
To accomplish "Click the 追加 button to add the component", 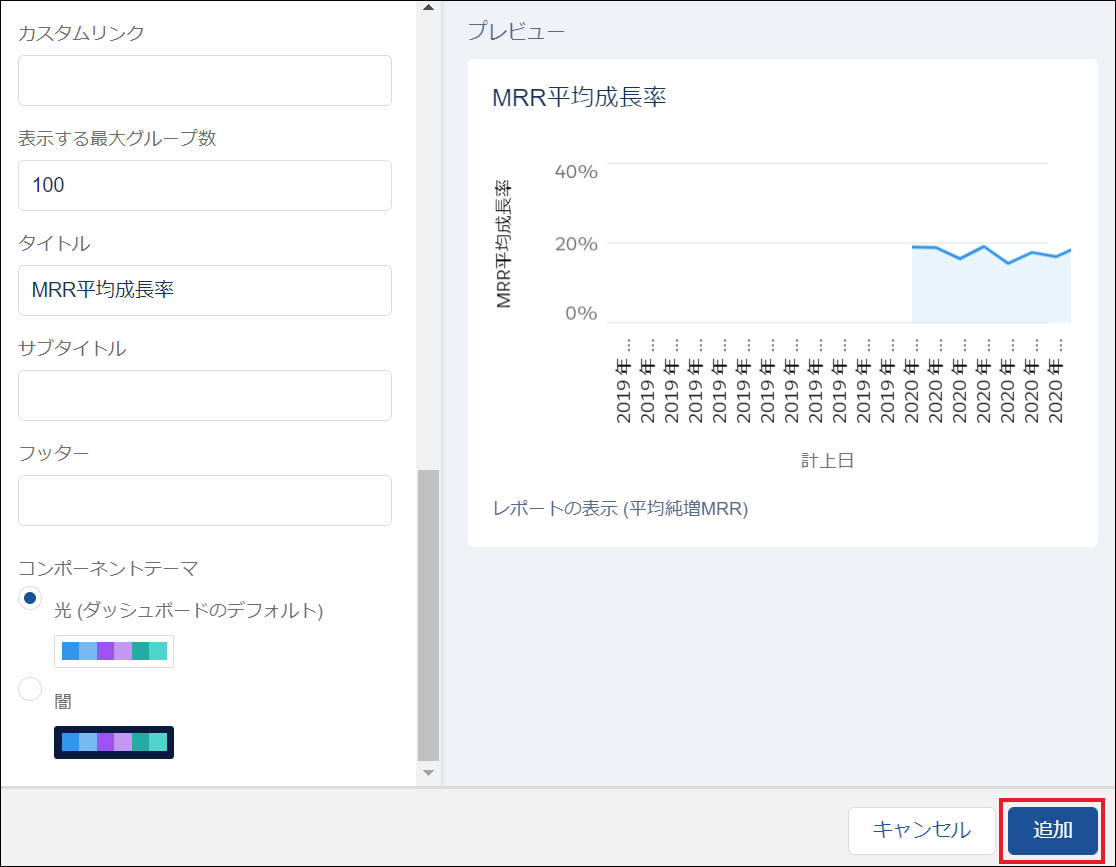I will pos(1051,830).
